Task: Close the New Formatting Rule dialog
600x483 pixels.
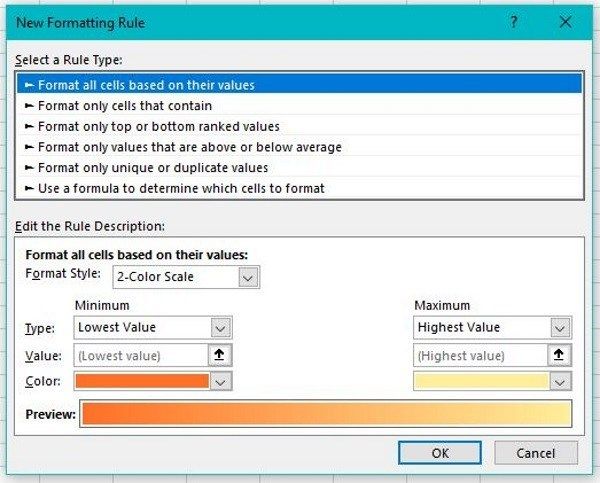Action: (566, 22)
